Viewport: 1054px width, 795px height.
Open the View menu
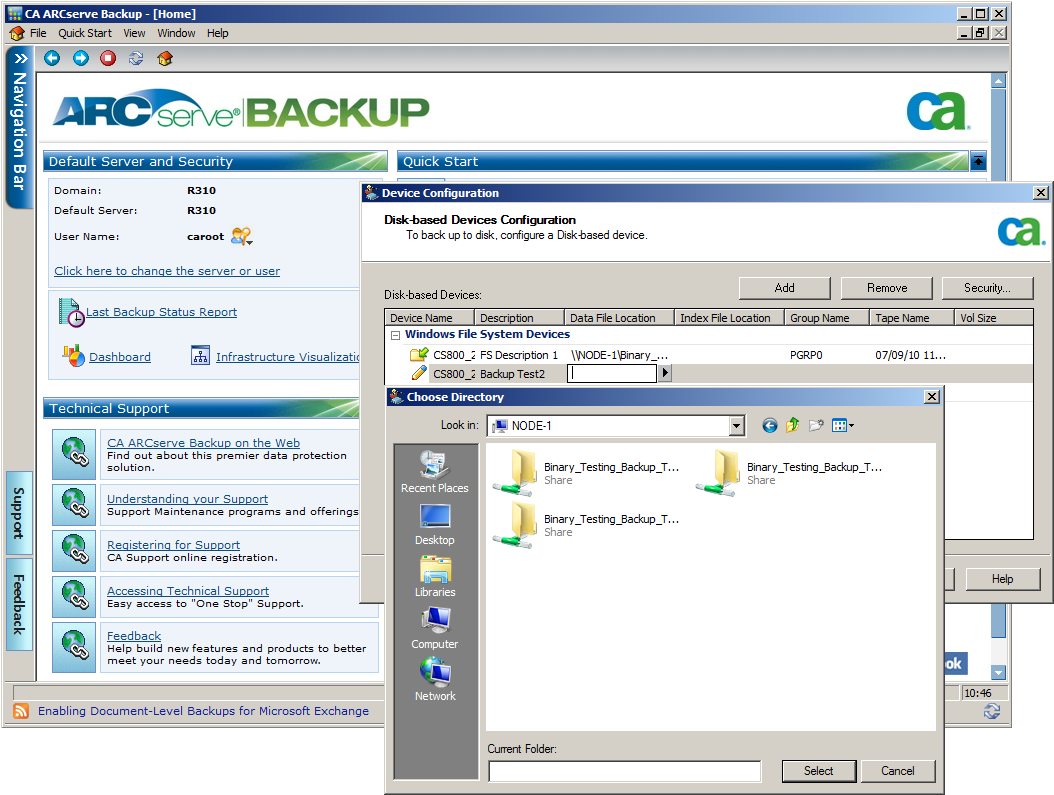click(134, 33)
